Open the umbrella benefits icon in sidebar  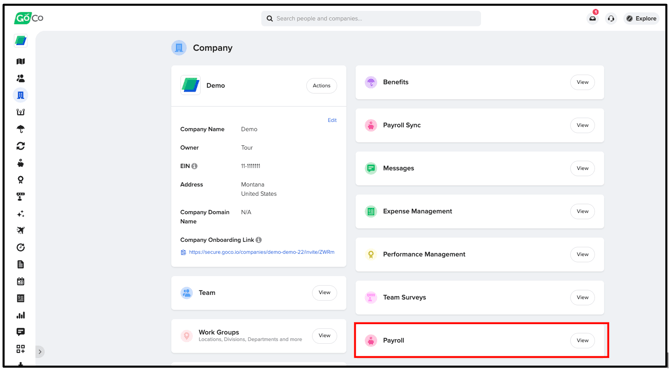21,129
